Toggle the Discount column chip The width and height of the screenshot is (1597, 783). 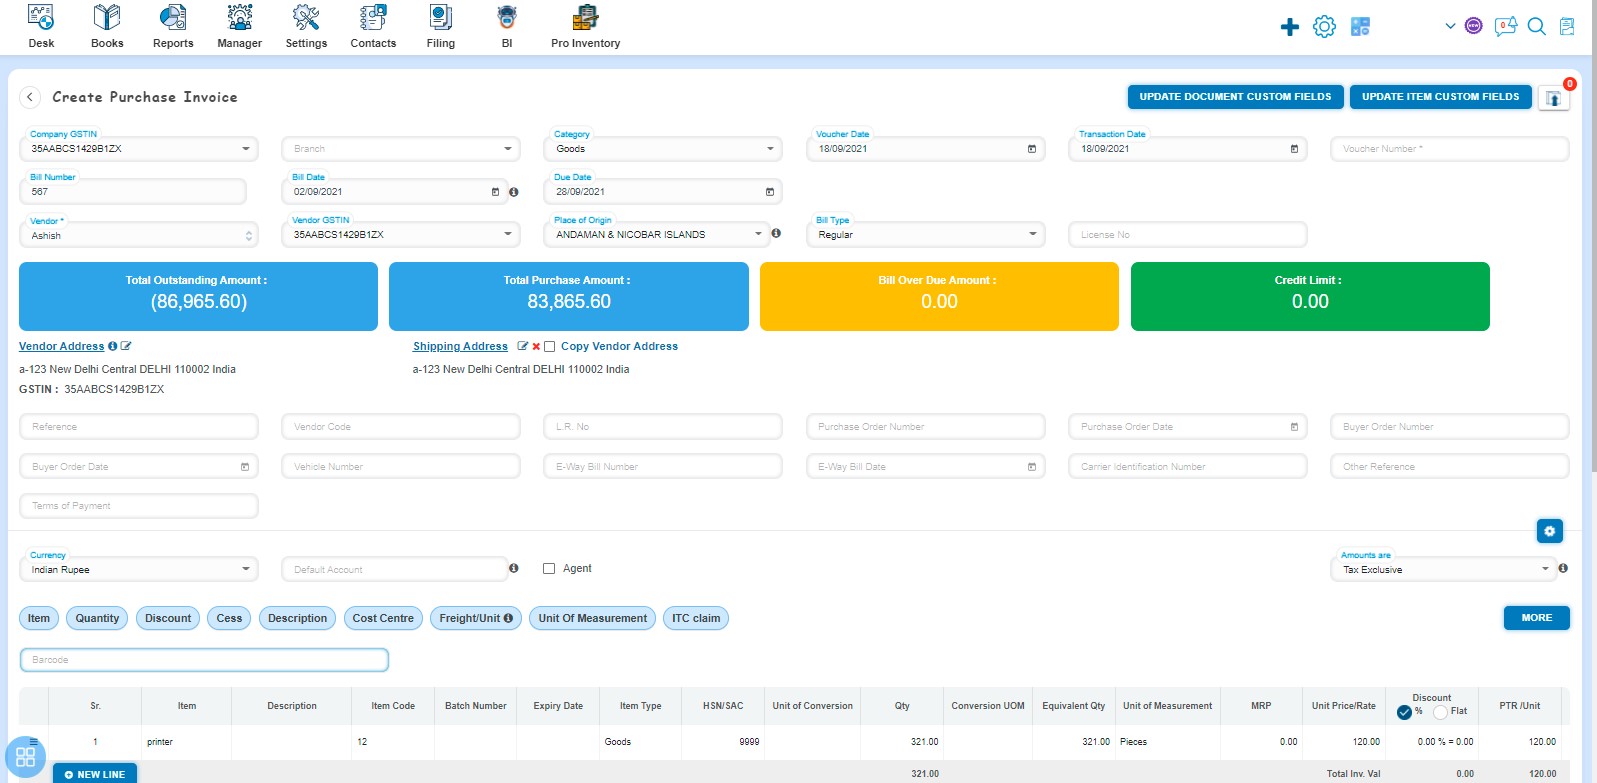point(168,618)
